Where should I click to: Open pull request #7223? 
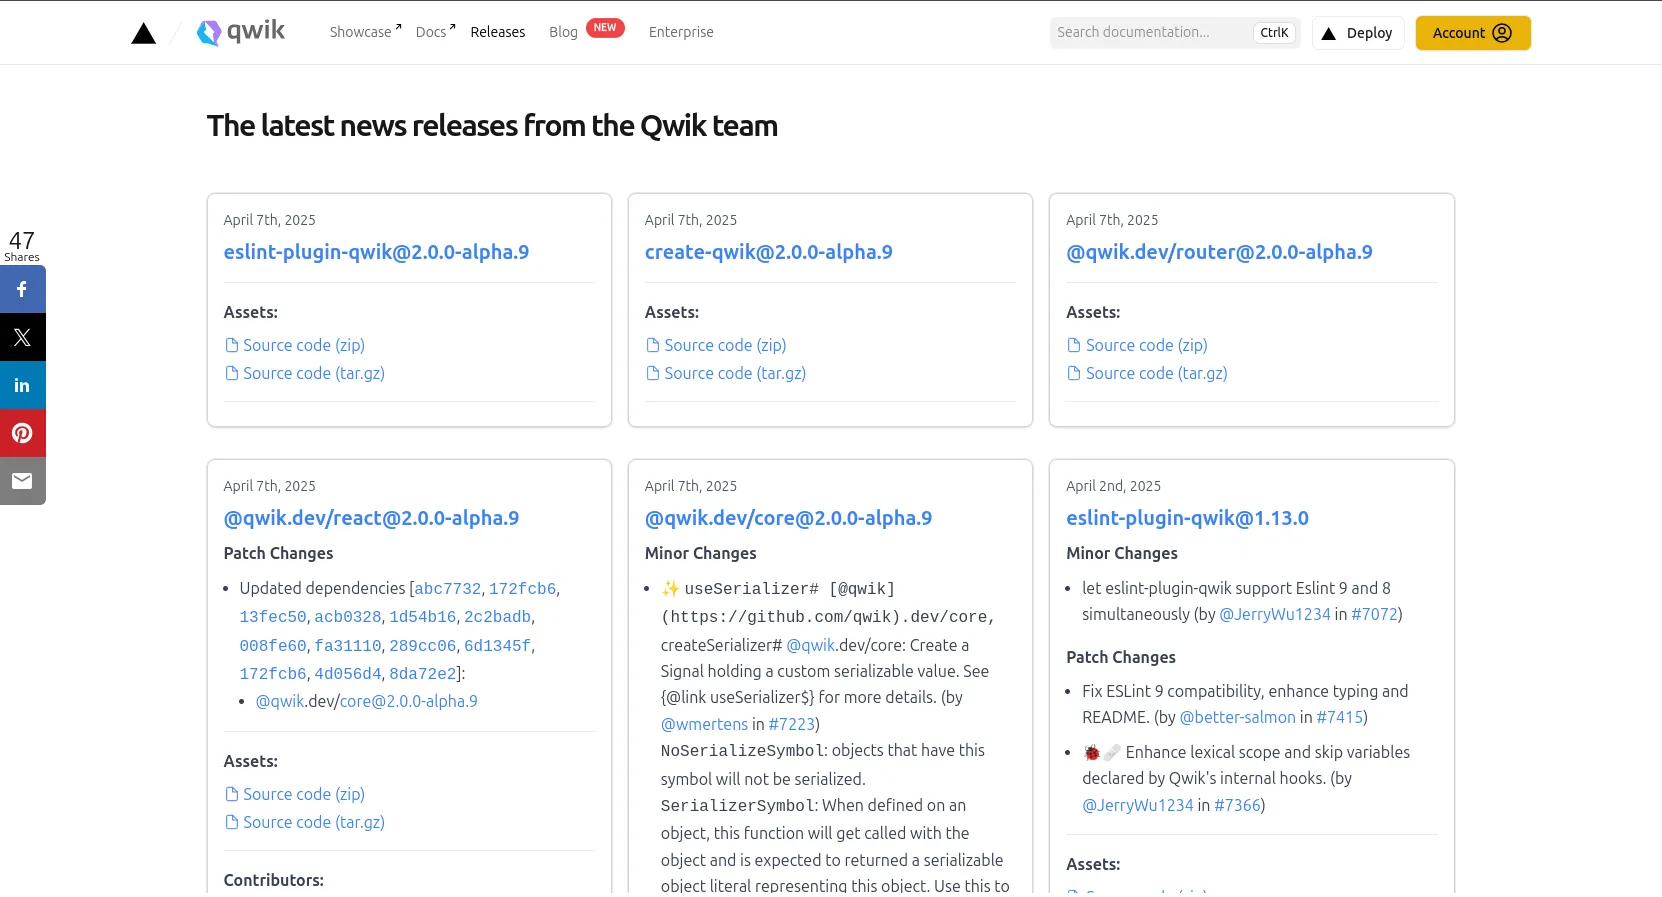click(791, 724)
